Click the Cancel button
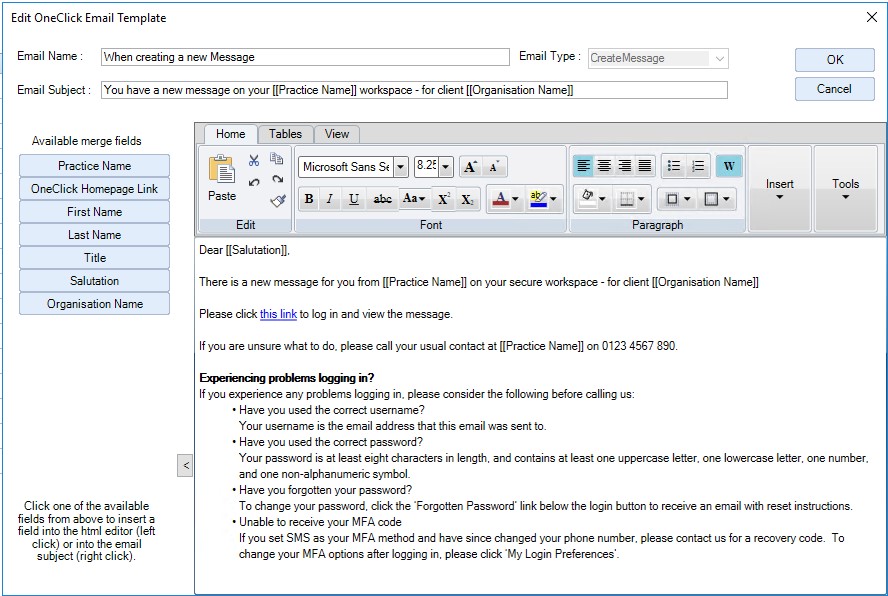888x596 pixels. coord(834,89)
